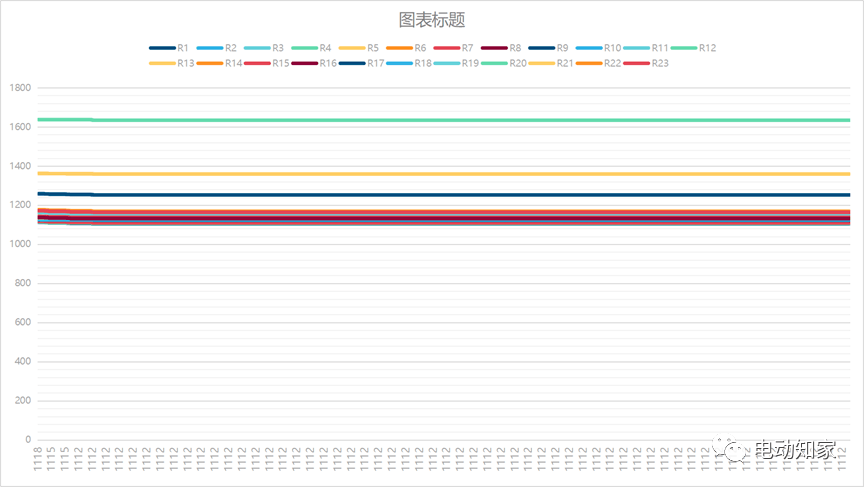Click the y-axis label 200
Image resolution: width=864 pixels, height=487 pixels.
point(23,401)
